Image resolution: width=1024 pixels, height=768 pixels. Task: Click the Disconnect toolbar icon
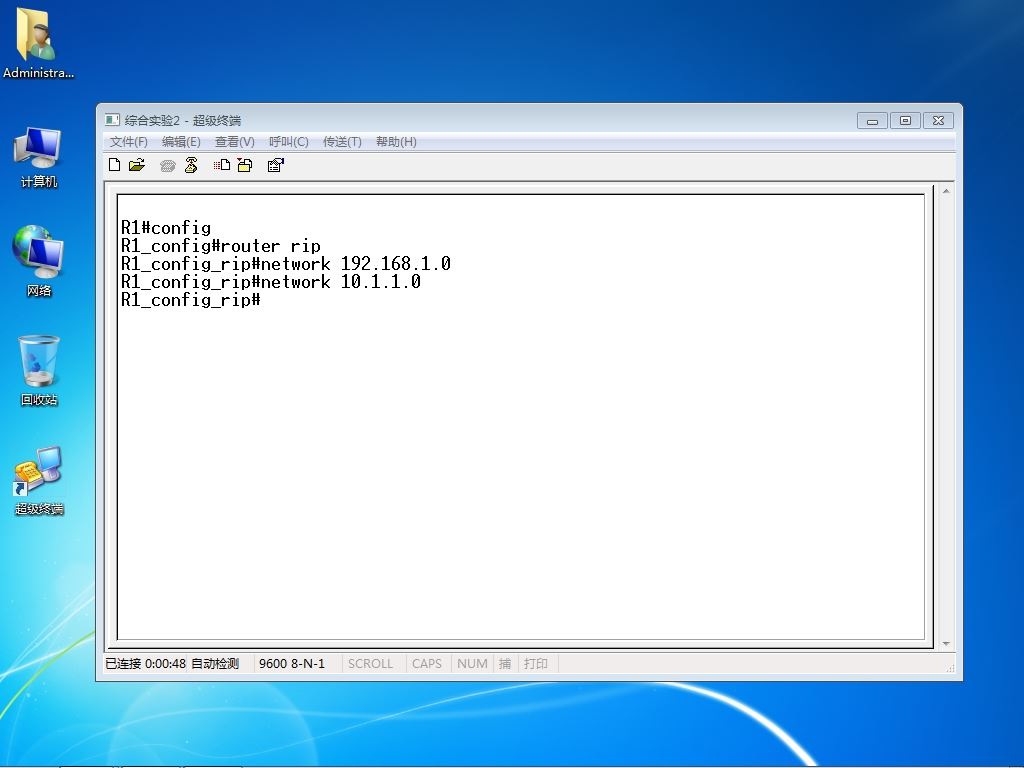point(191,165)
